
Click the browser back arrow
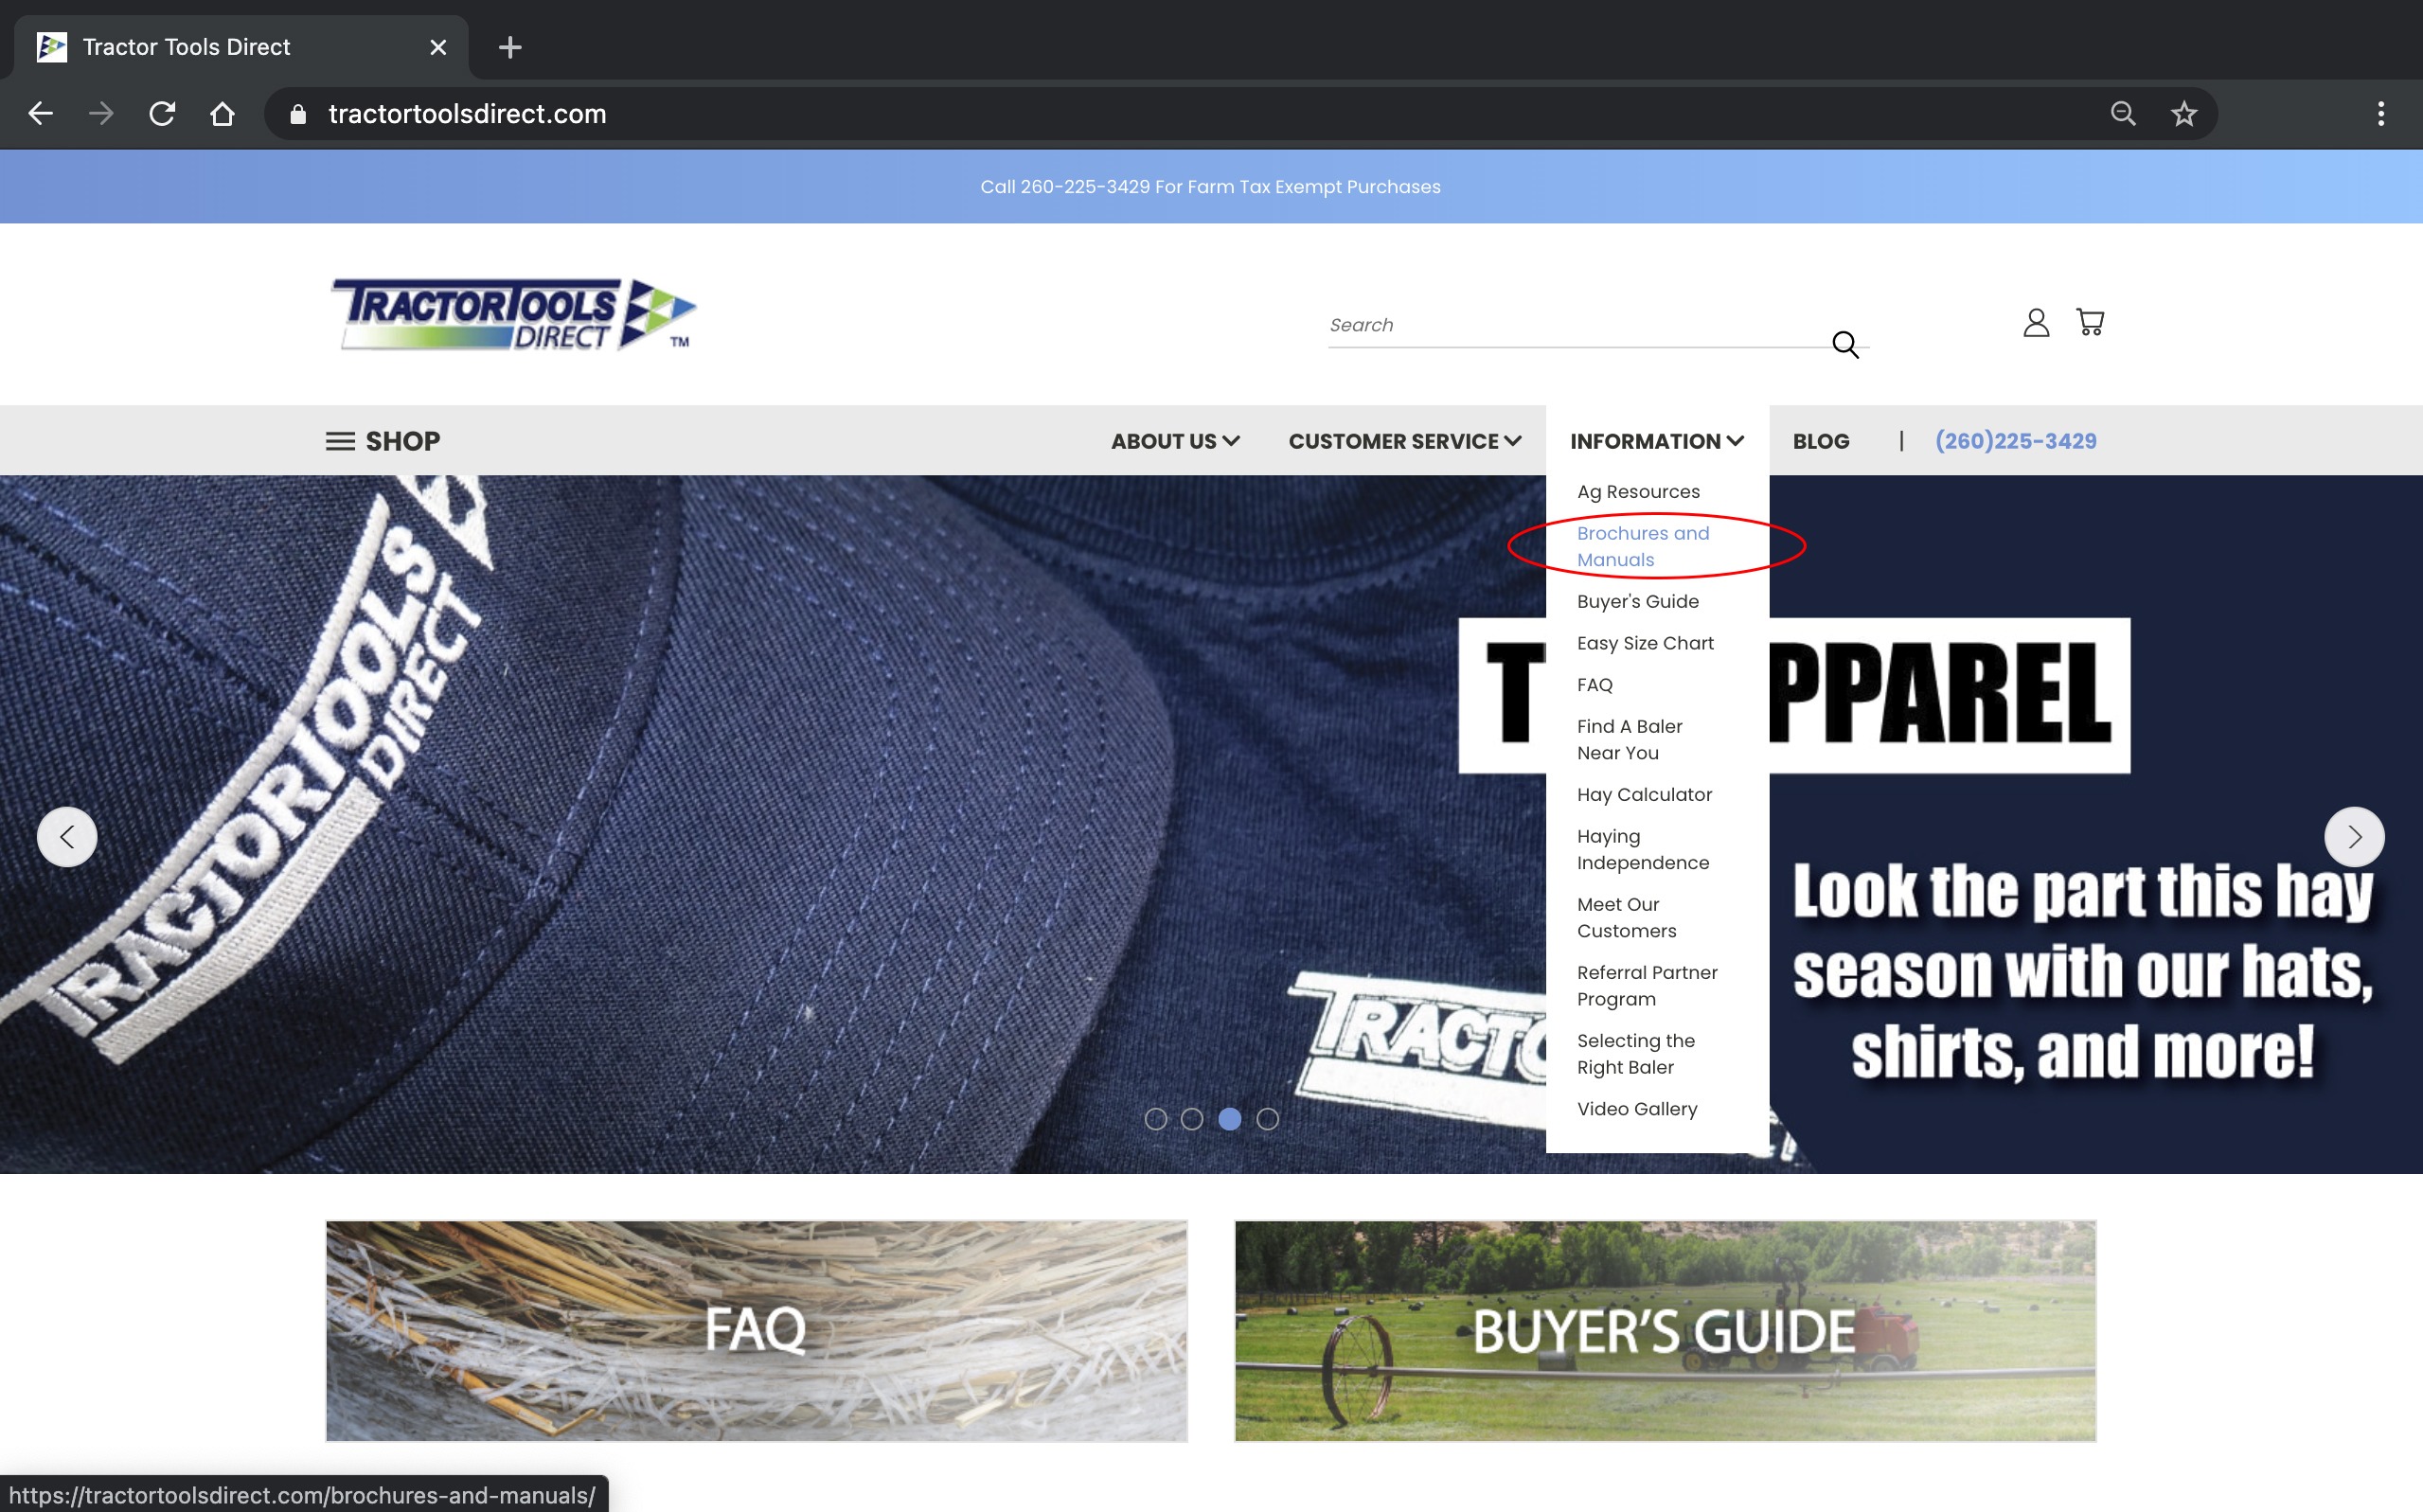(40, 113)
